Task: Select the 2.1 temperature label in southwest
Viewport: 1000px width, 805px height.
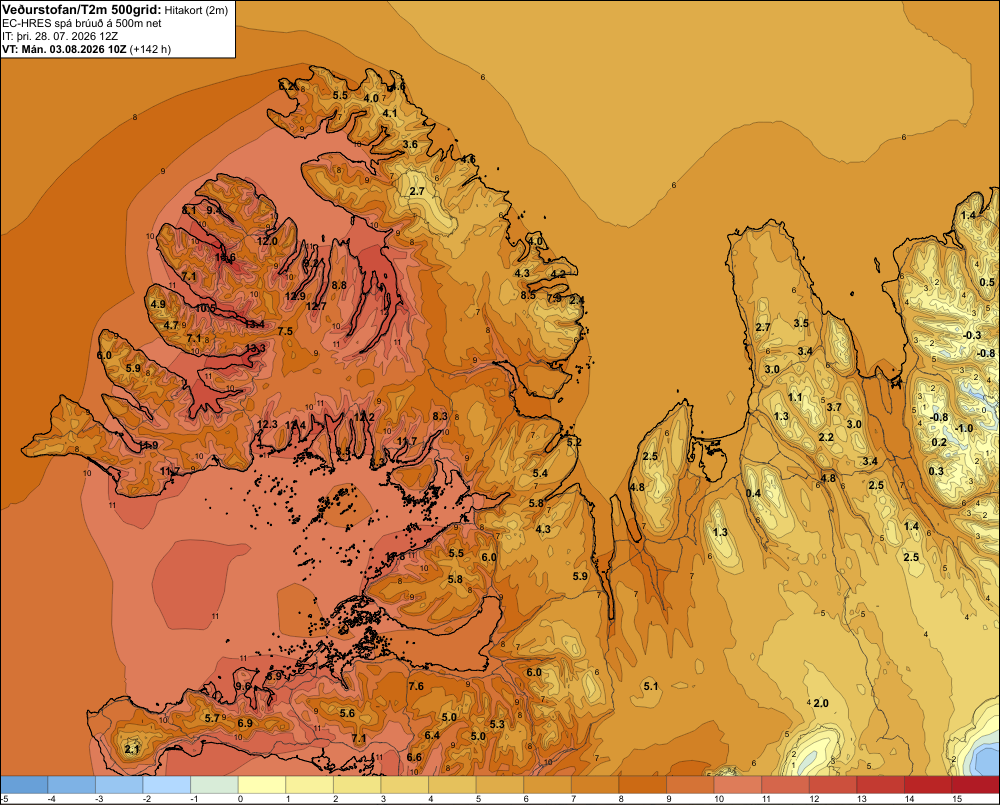Action: click(131, 749)
